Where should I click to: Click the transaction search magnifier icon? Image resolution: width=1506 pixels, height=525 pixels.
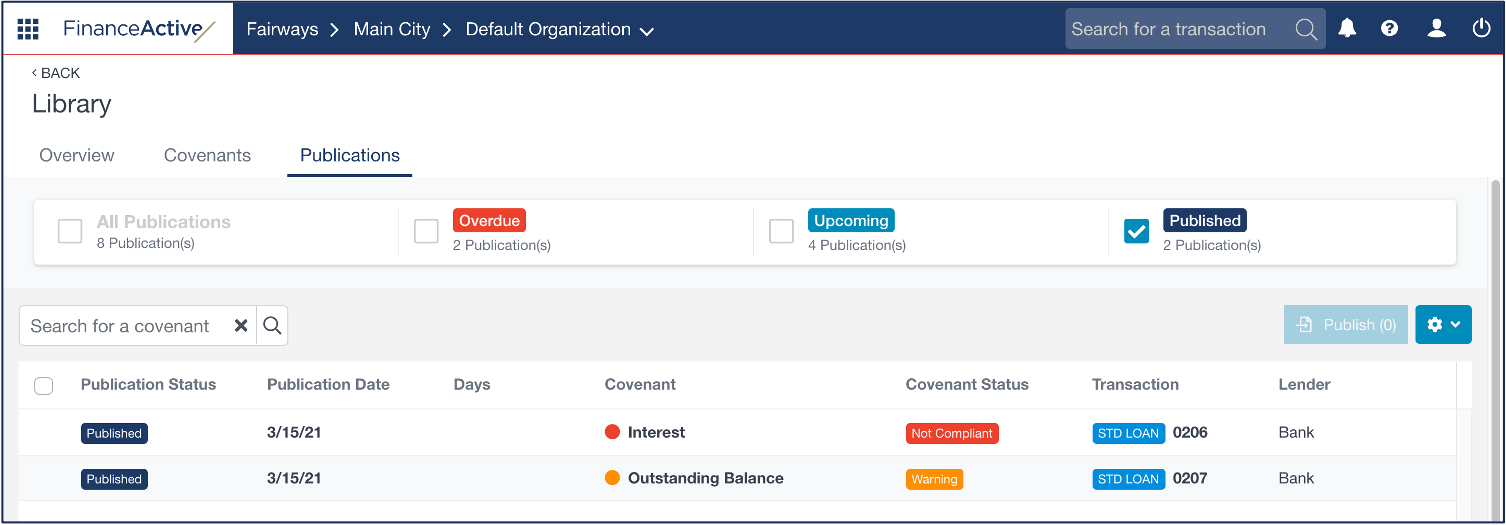[x=1306, y=29]
